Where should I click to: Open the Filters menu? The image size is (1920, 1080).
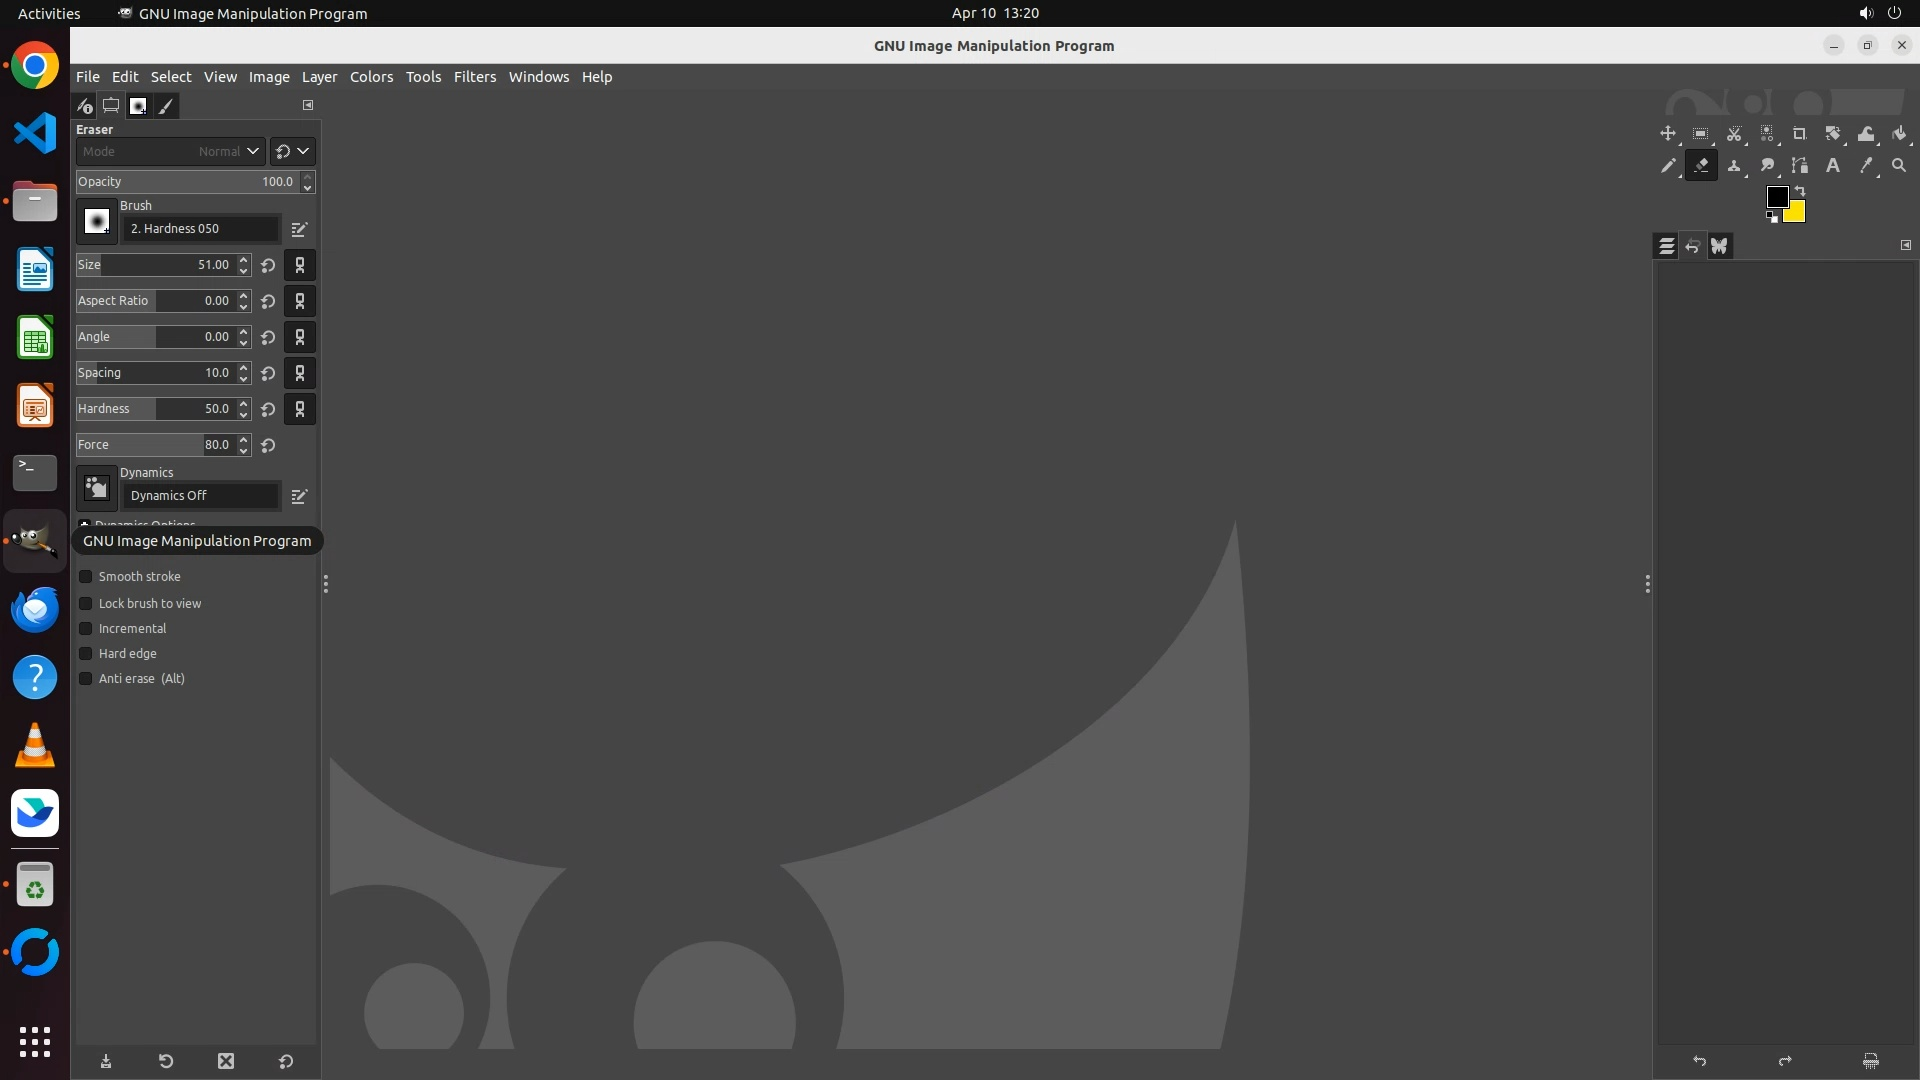click(x=474, y=77)
